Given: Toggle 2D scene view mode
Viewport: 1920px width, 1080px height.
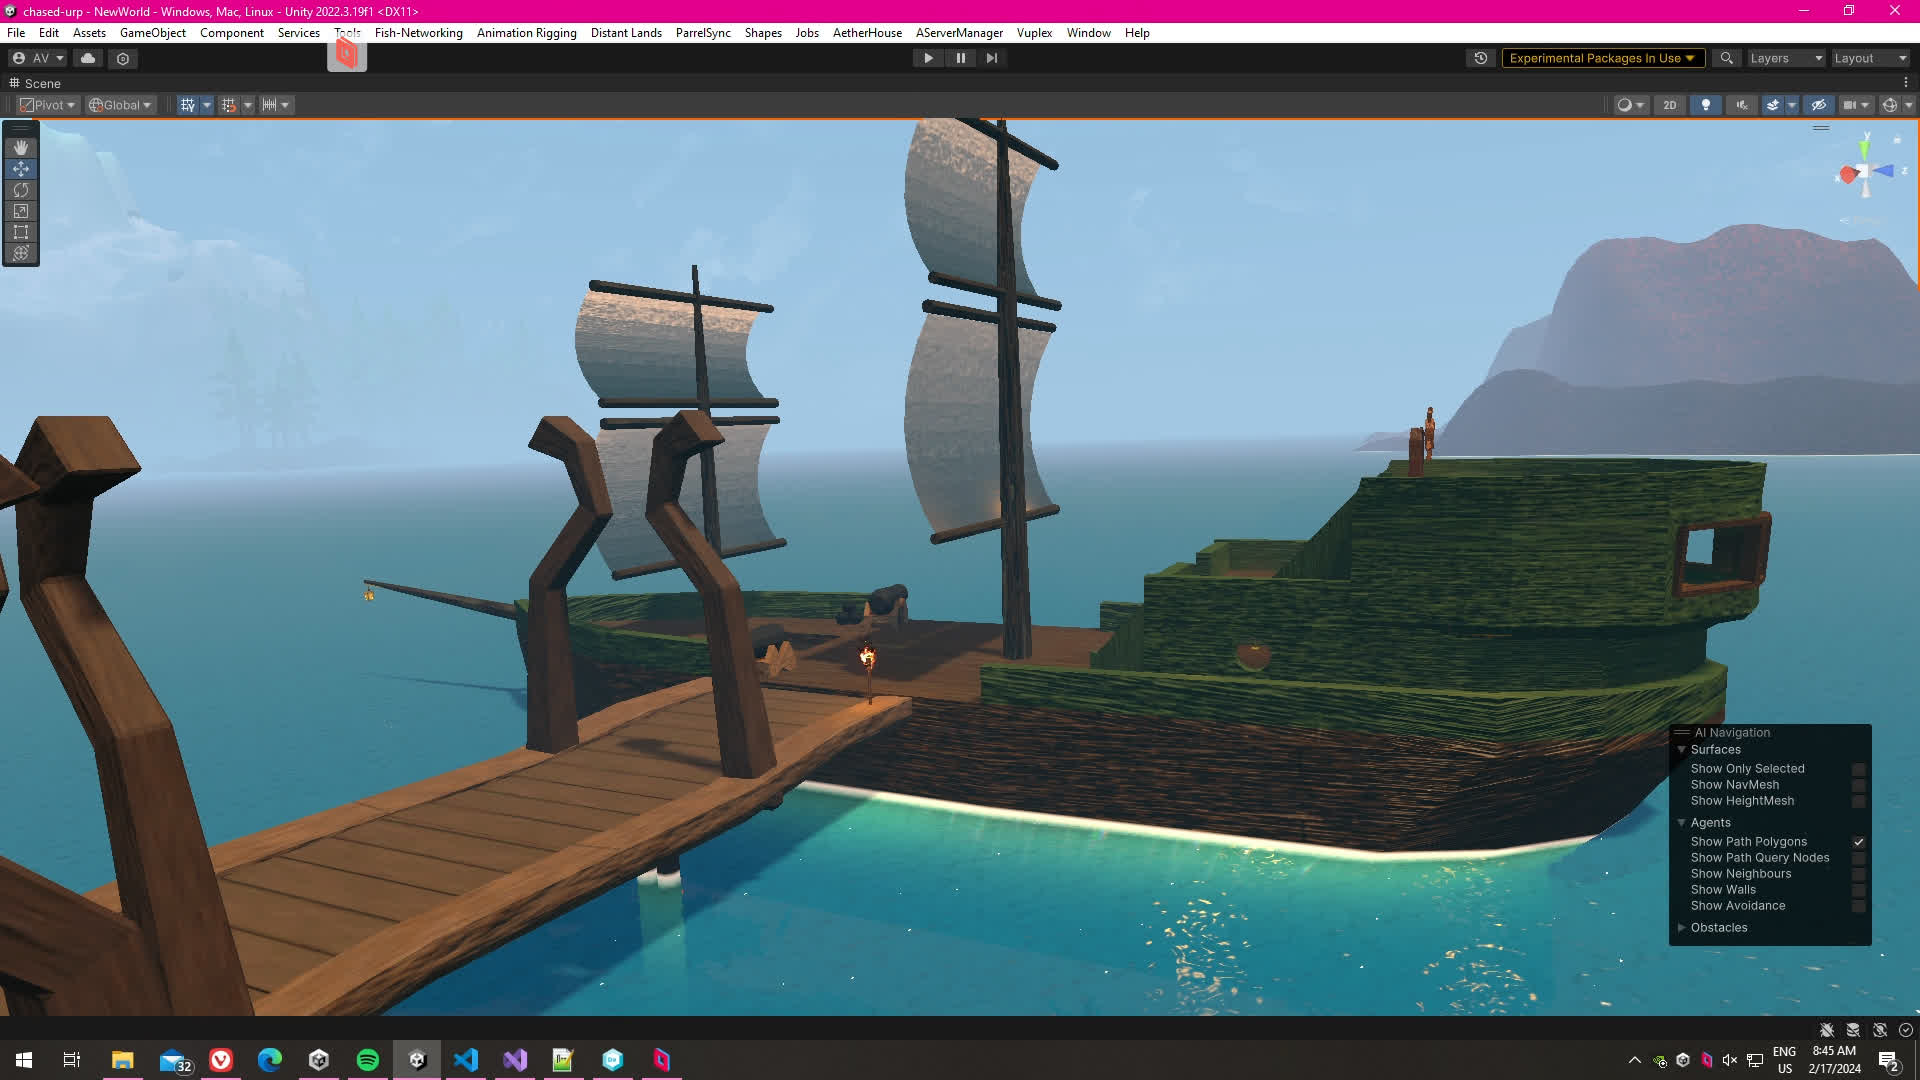Looking at the screenshot, I should coord(1669,105).
